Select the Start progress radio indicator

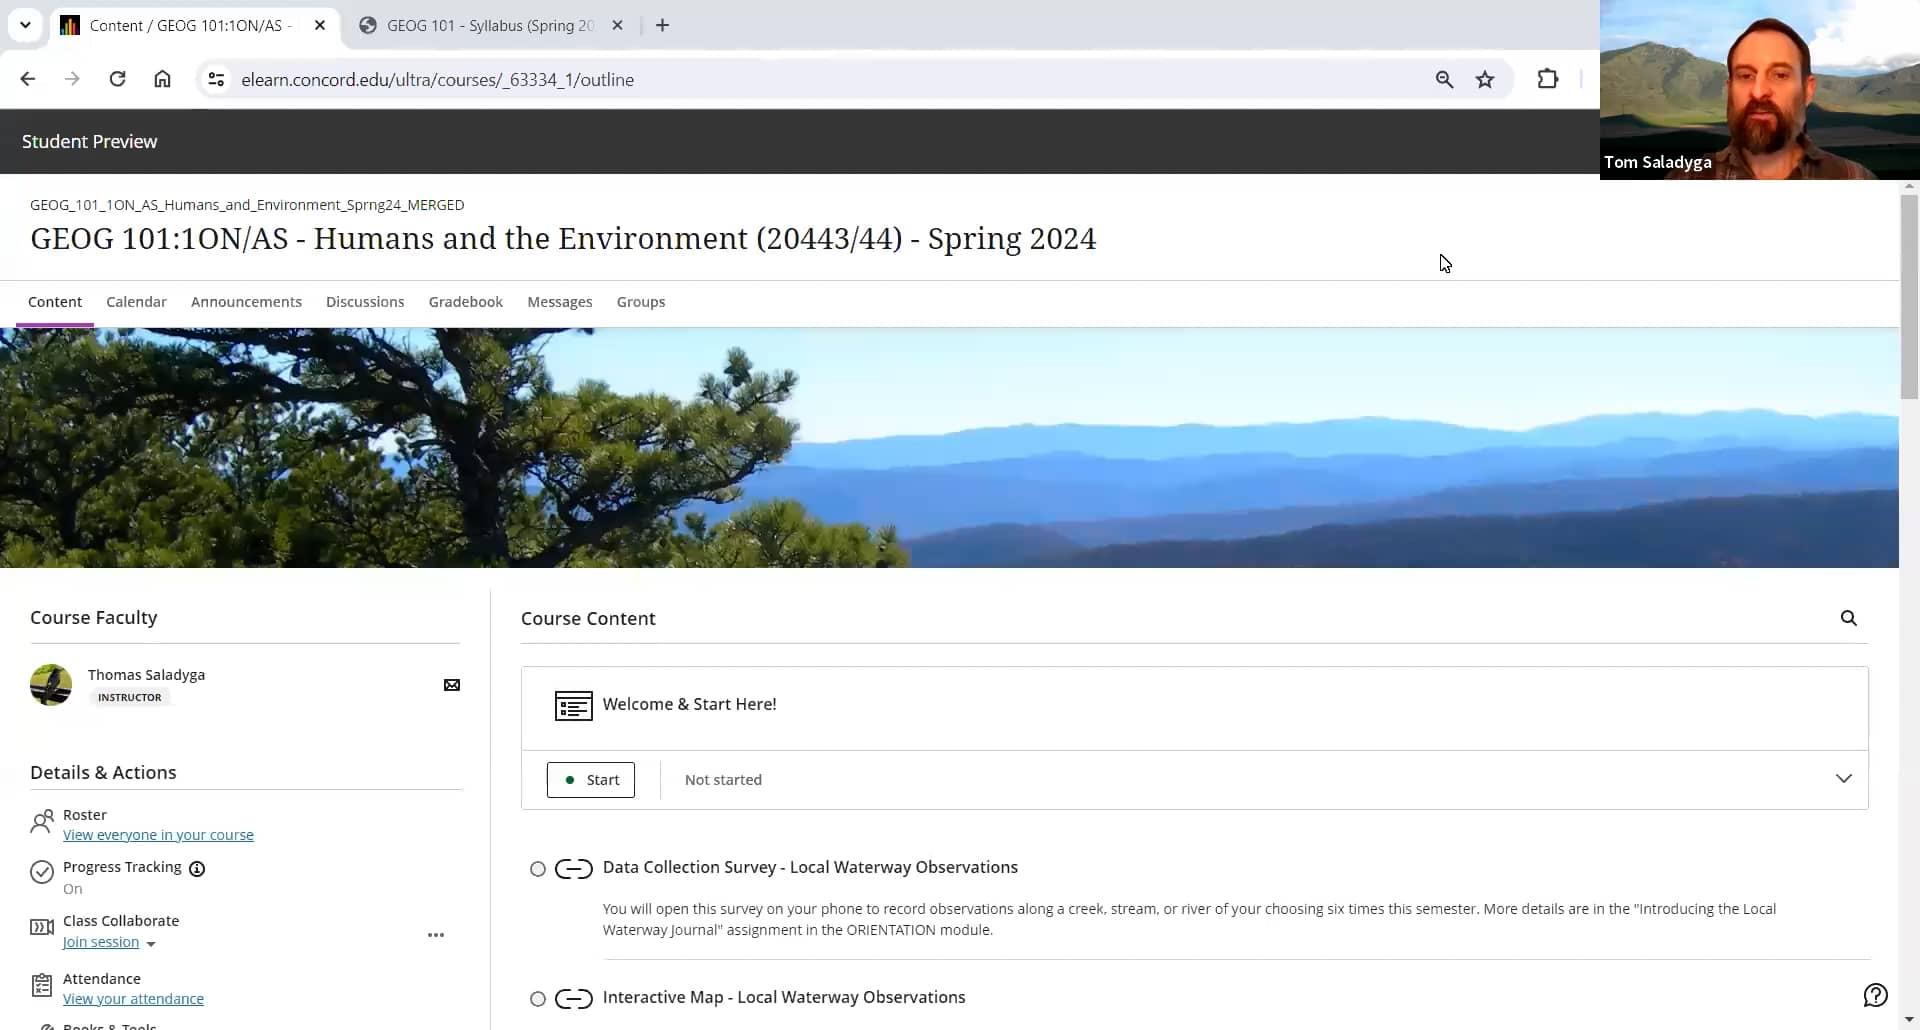click(x=569, y=780)
